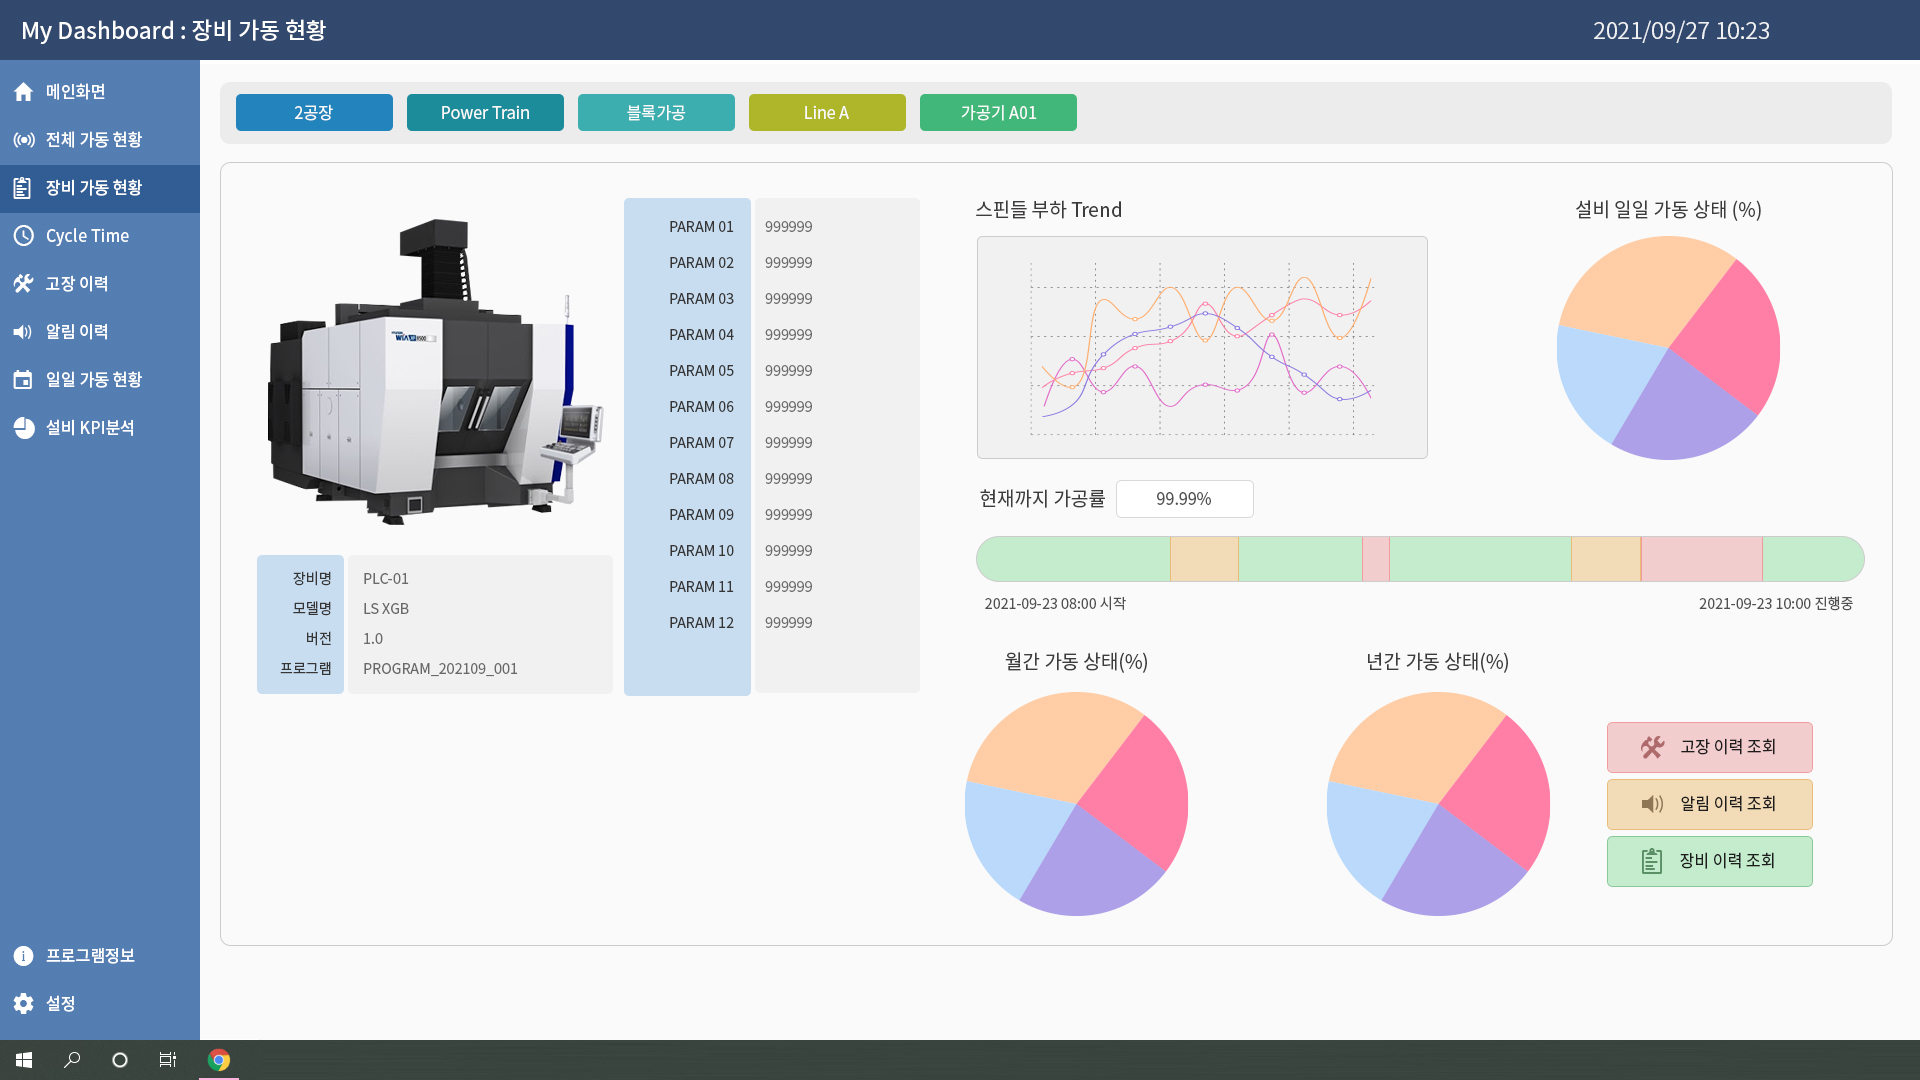The width and height of the screenshot is (1920, 1080).
Task: Click the long red segment of the operation timeline
Action: (1702, 559)
